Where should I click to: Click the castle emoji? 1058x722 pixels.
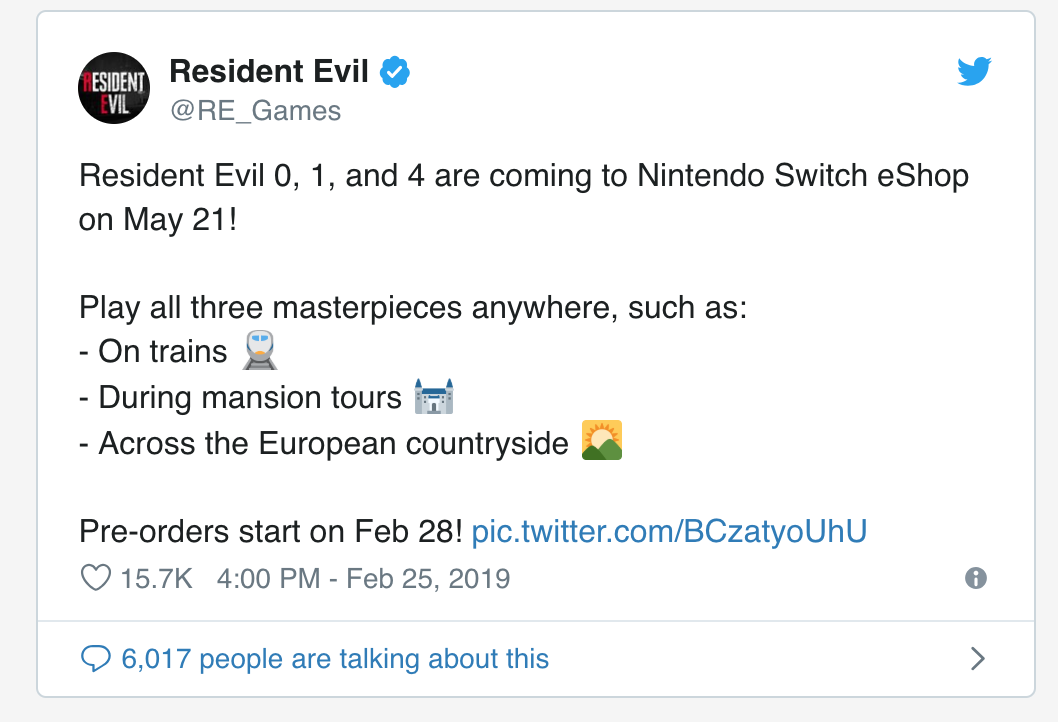tap(432, 397)
